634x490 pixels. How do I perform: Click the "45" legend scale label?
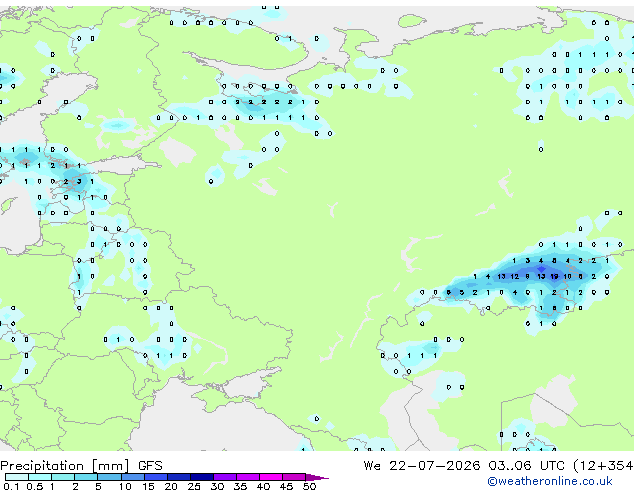click(286, 486)
